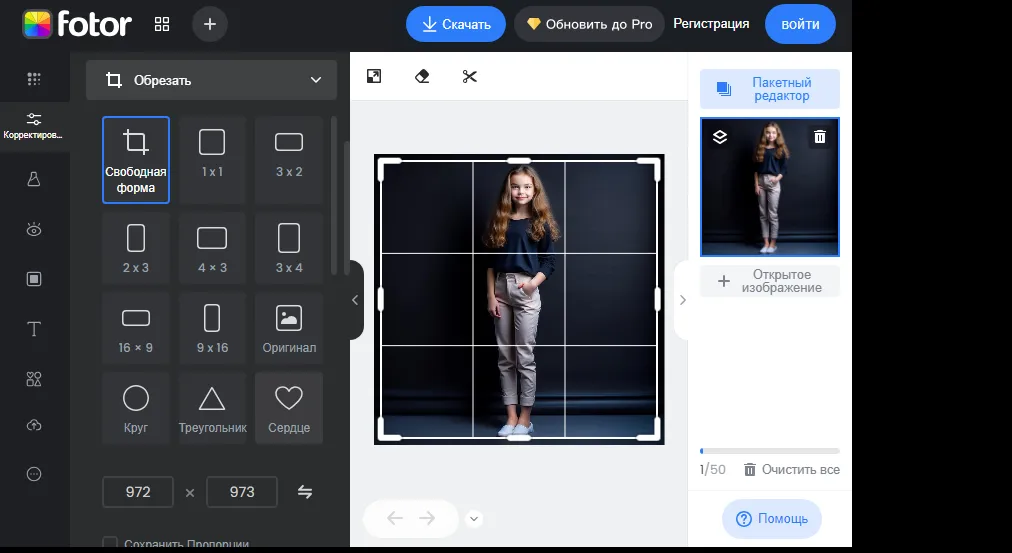Open the Корректировка tab in sidebar
The width and height of the screenshot is (1012, 553).
tap(34, 125)
